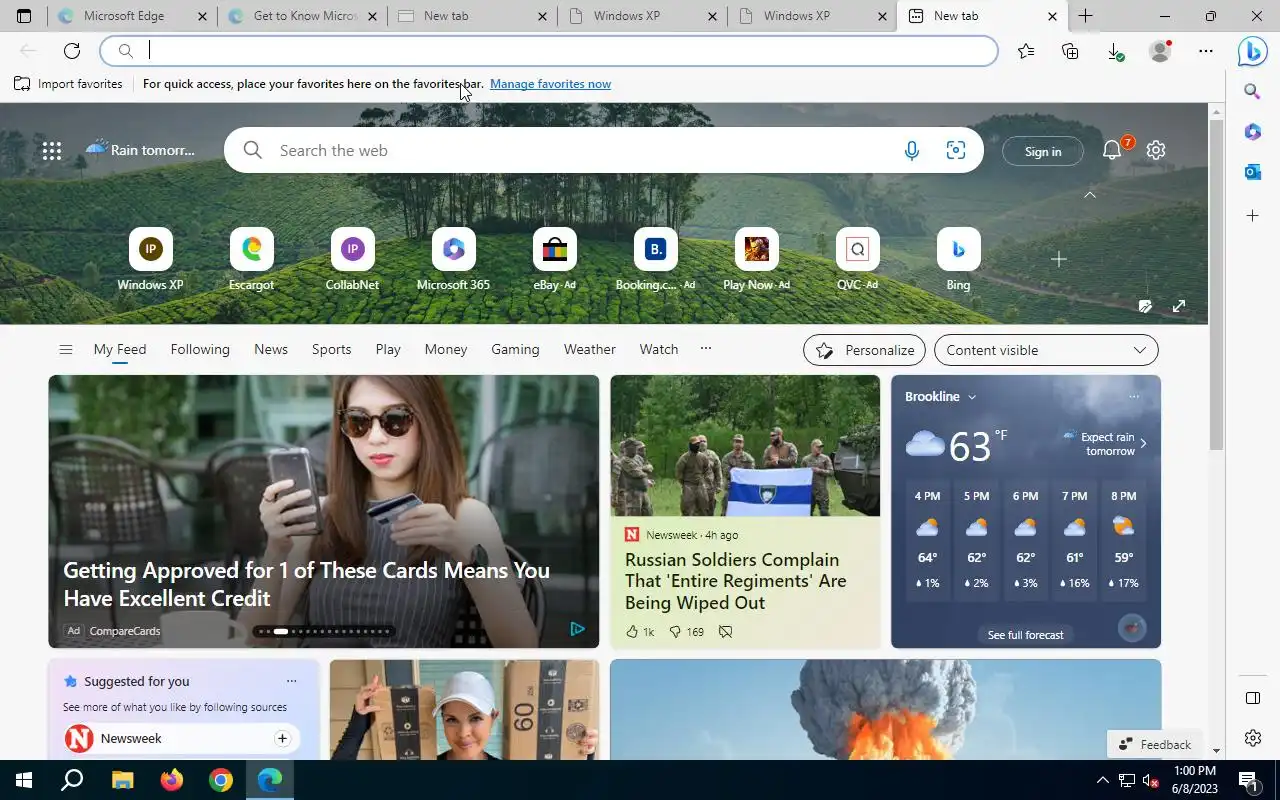Open the feed hamburger menu
The image size is (1280, 800).
point(66,350)
